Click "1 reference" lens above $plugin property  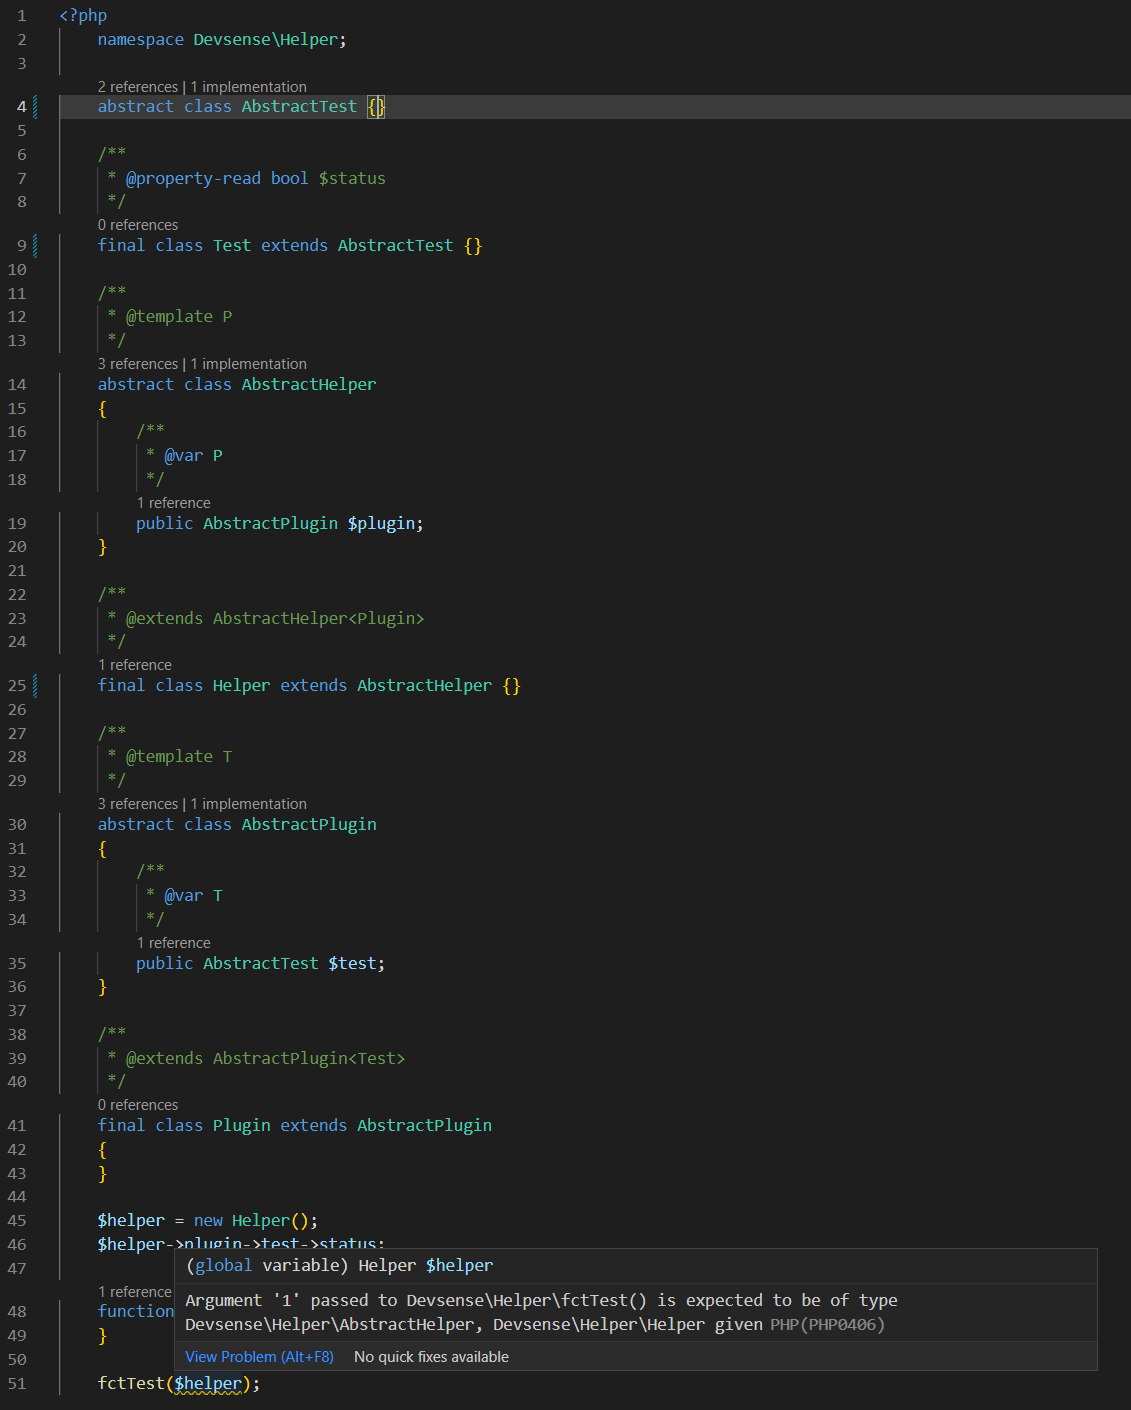174,503
